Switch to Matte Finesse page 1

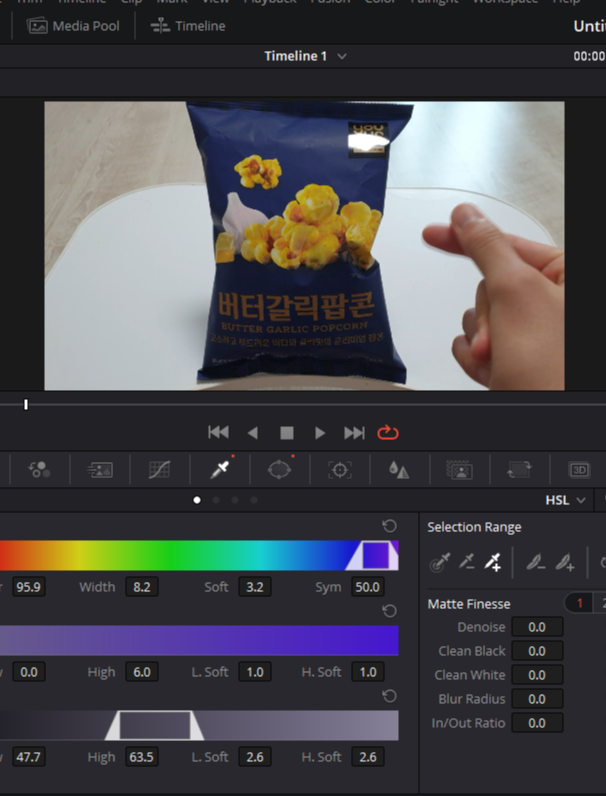(580, 603)
